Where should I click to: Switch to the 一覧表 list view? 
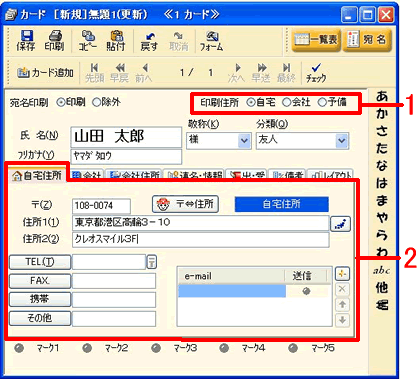tap(316, 40)
